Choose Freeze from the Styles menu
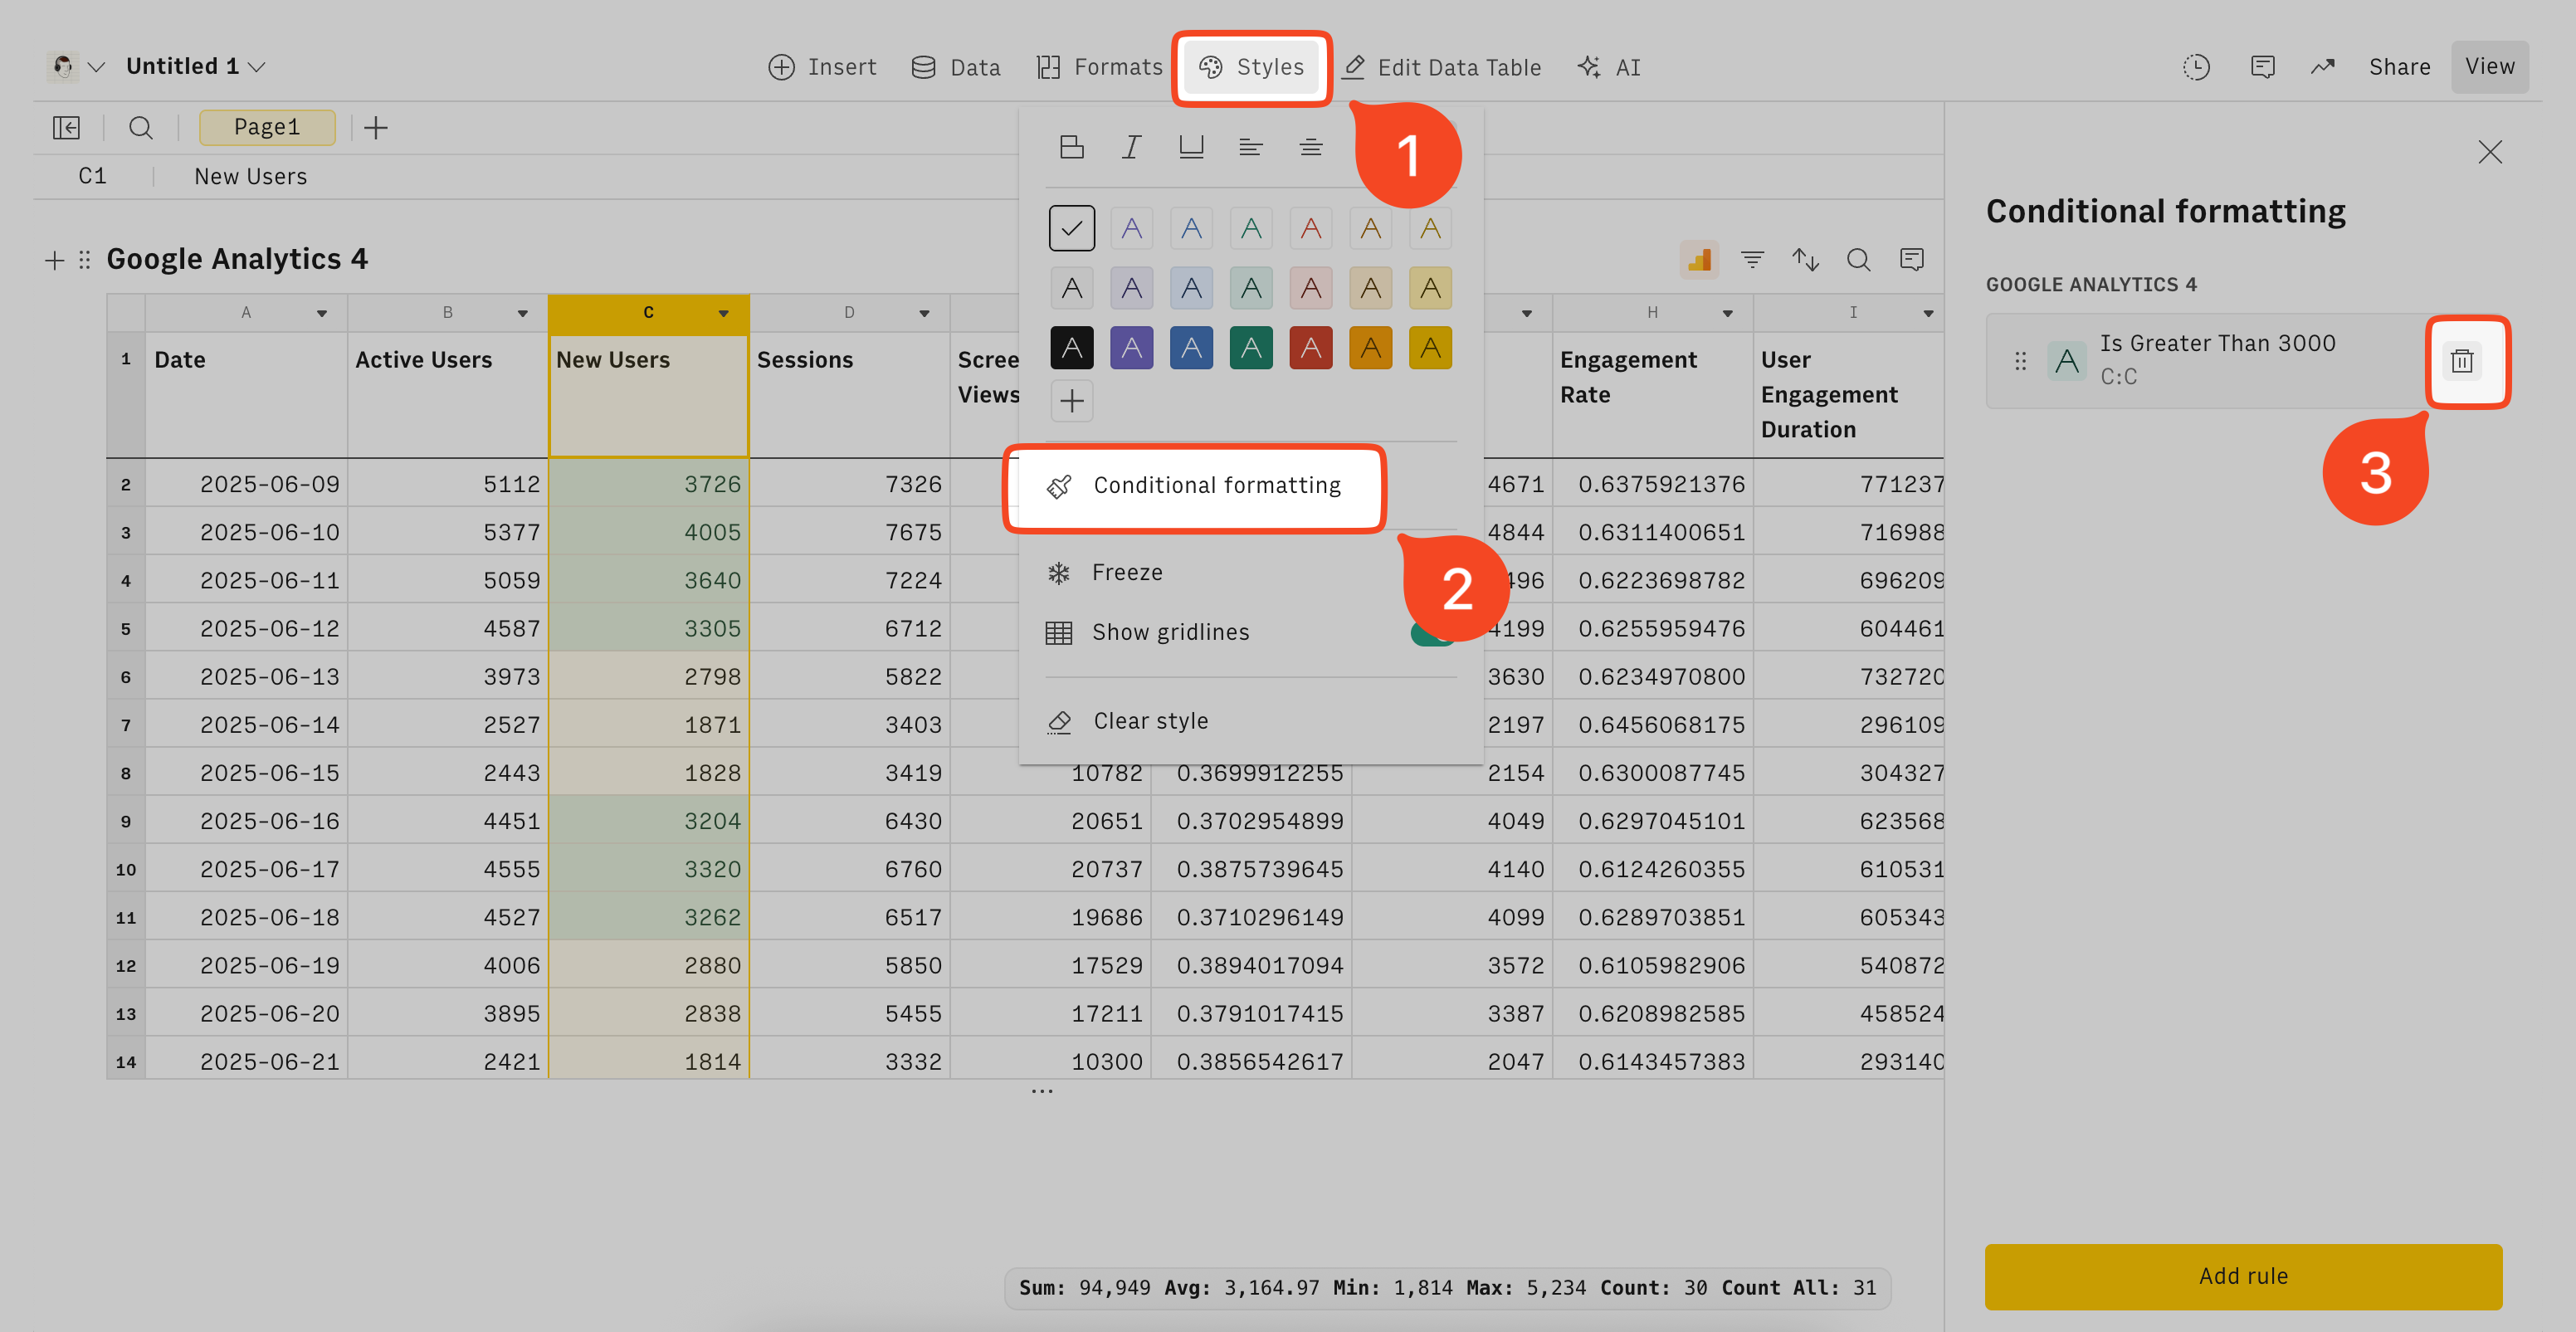Image resolution: width=2576 pixels, height=1332 pixels. coord(1128,573)
